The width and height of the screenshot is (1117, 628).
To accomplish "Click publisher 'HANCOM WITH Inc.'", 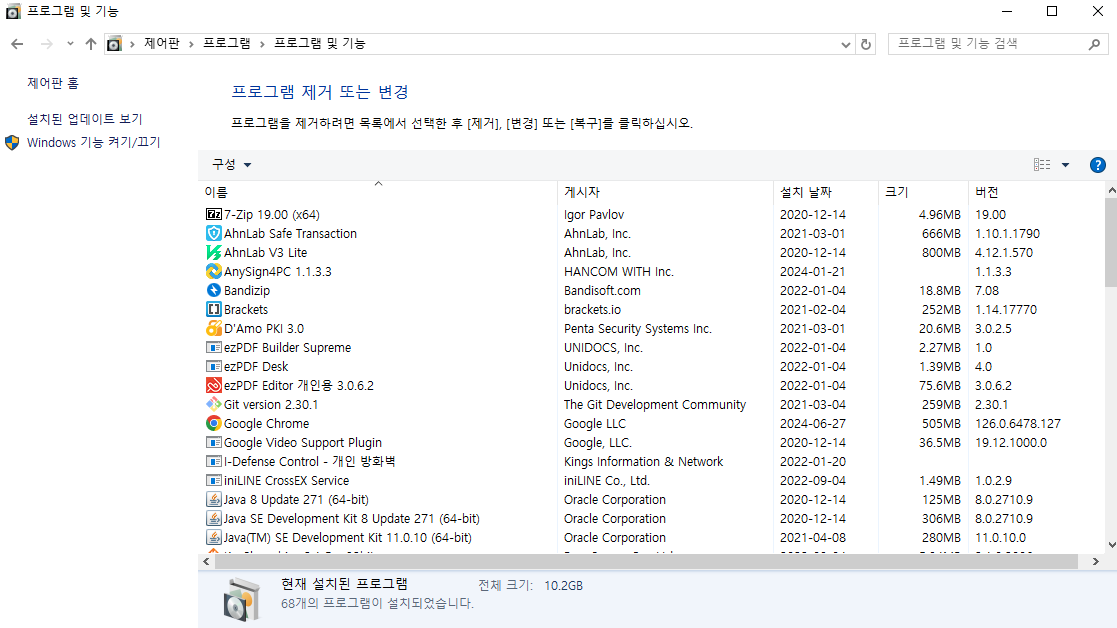I will (618, 271).
